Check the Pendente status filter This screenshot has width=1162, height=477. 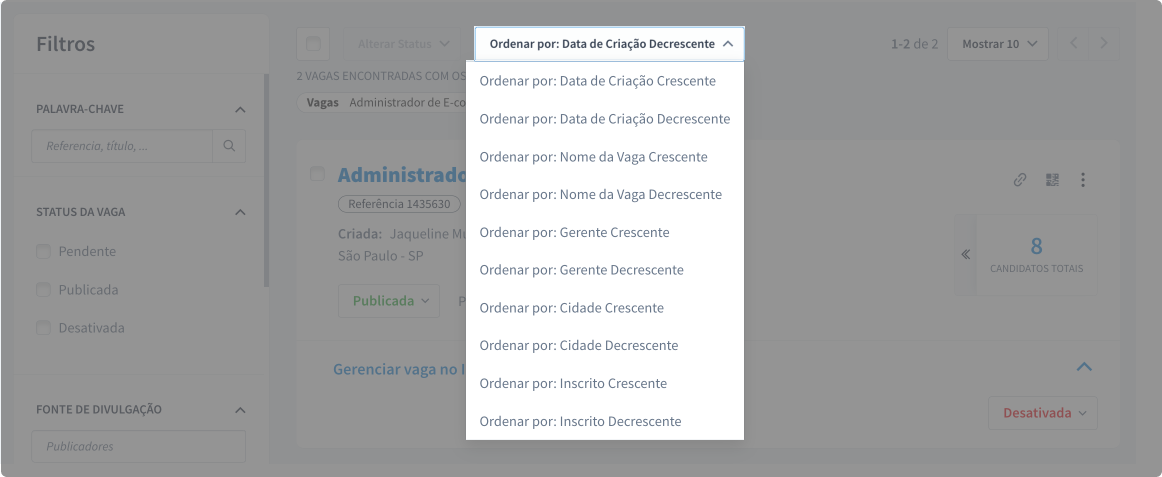pos(43,252)
